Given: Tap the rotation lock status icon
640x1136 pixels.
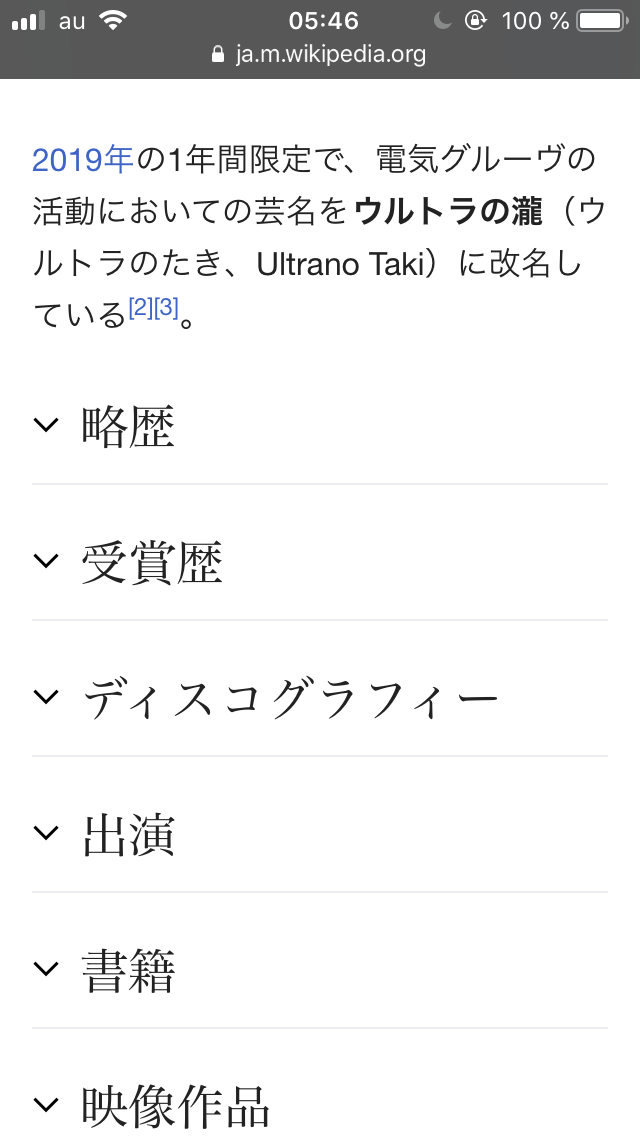Looking at the screenshot, I should click(476, 20).
